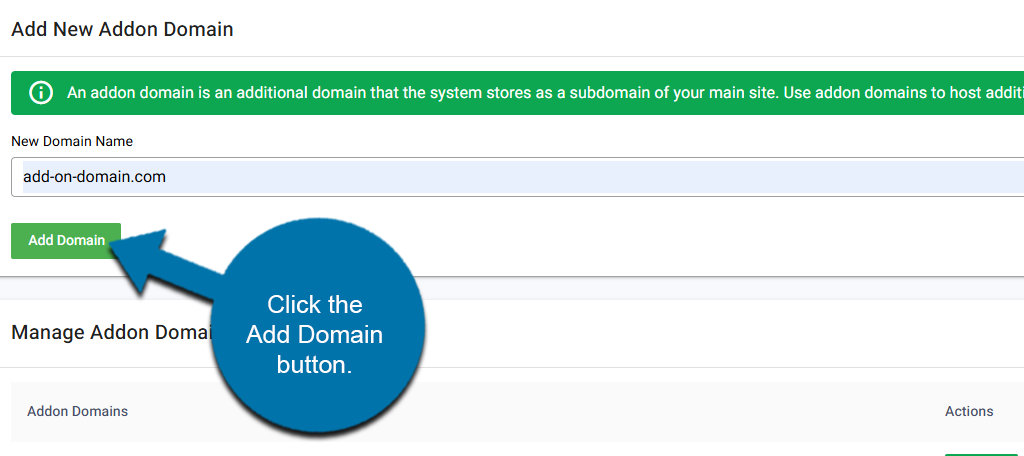Click the New Domain Name field label
Screen dimensions: 1024x456
tap(72, 141)
